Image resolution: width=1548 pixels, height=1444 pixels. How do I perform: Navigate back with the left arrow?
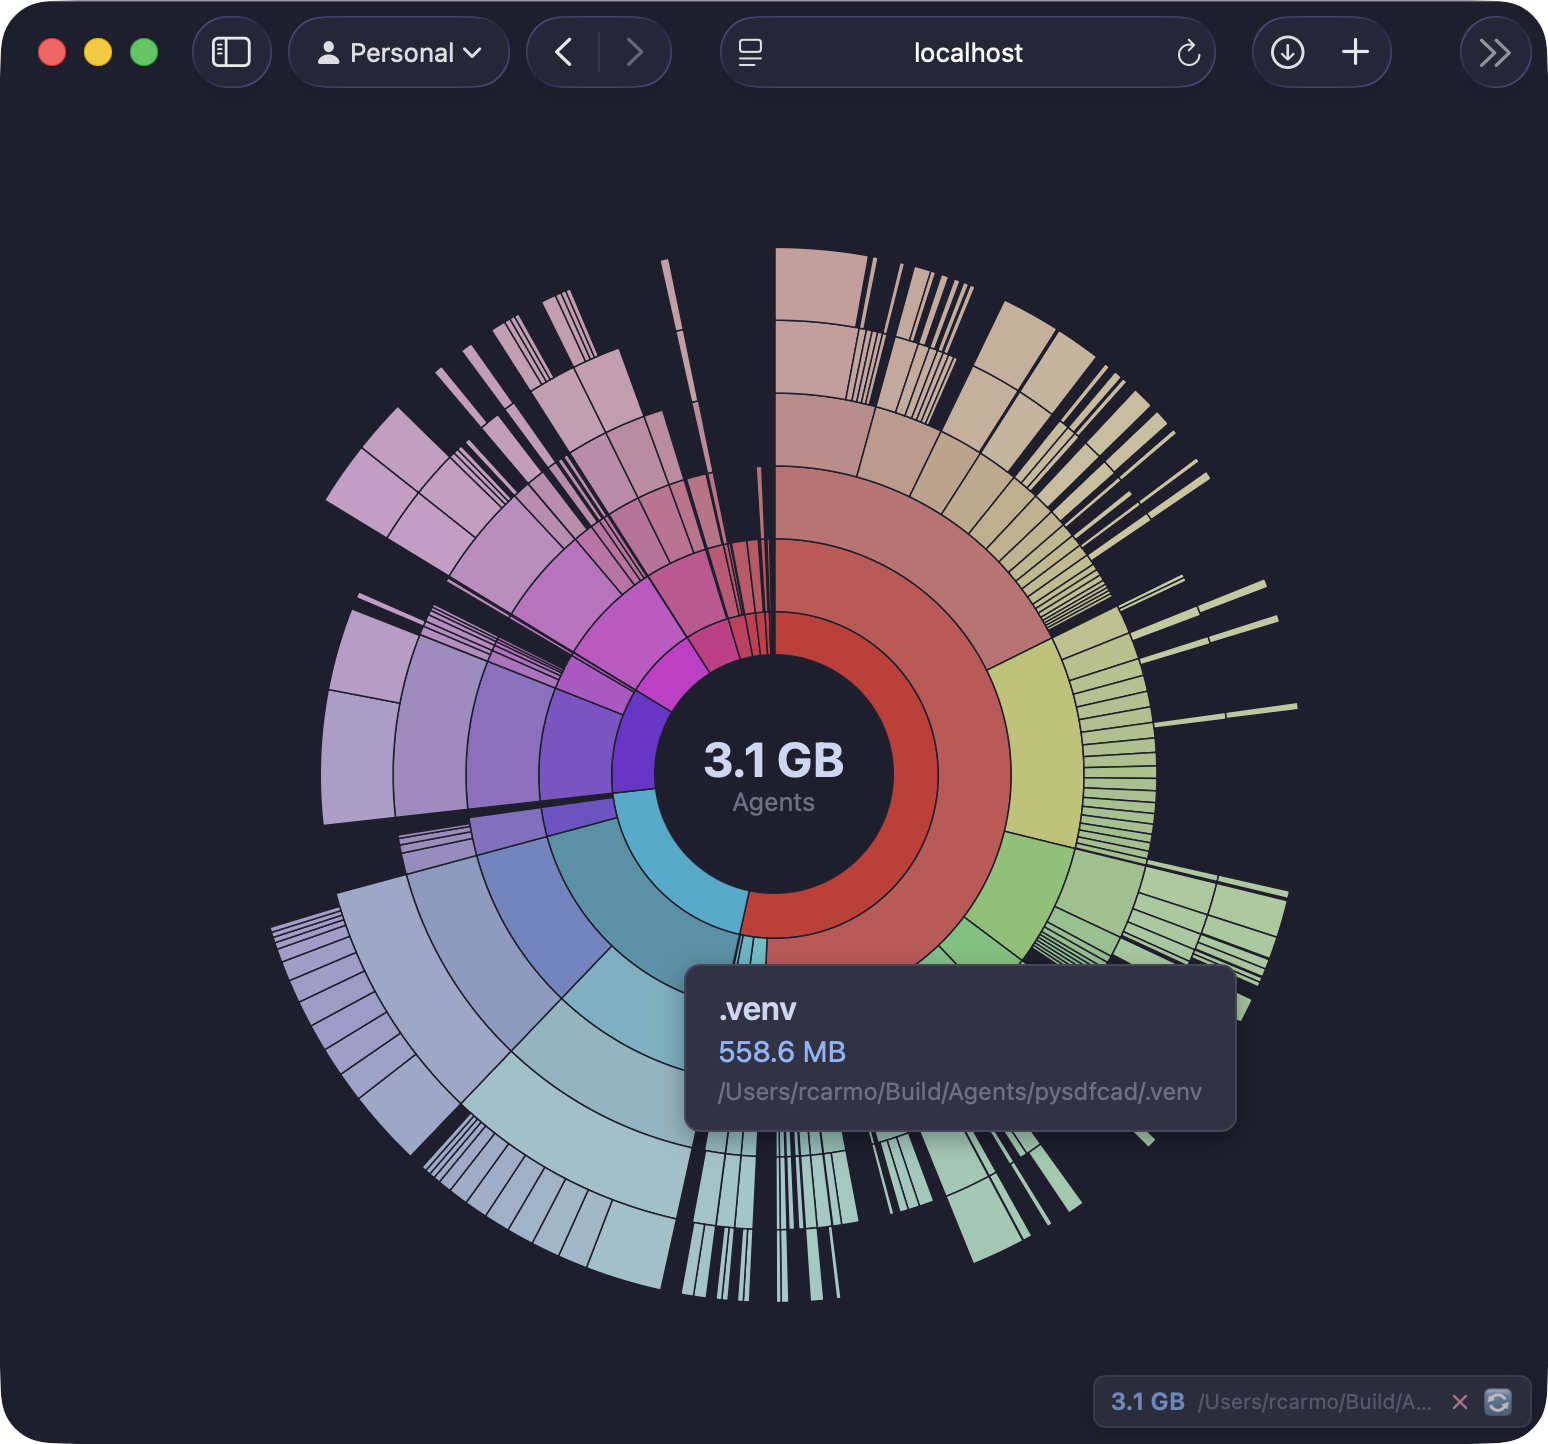click(x=563, y=52)
